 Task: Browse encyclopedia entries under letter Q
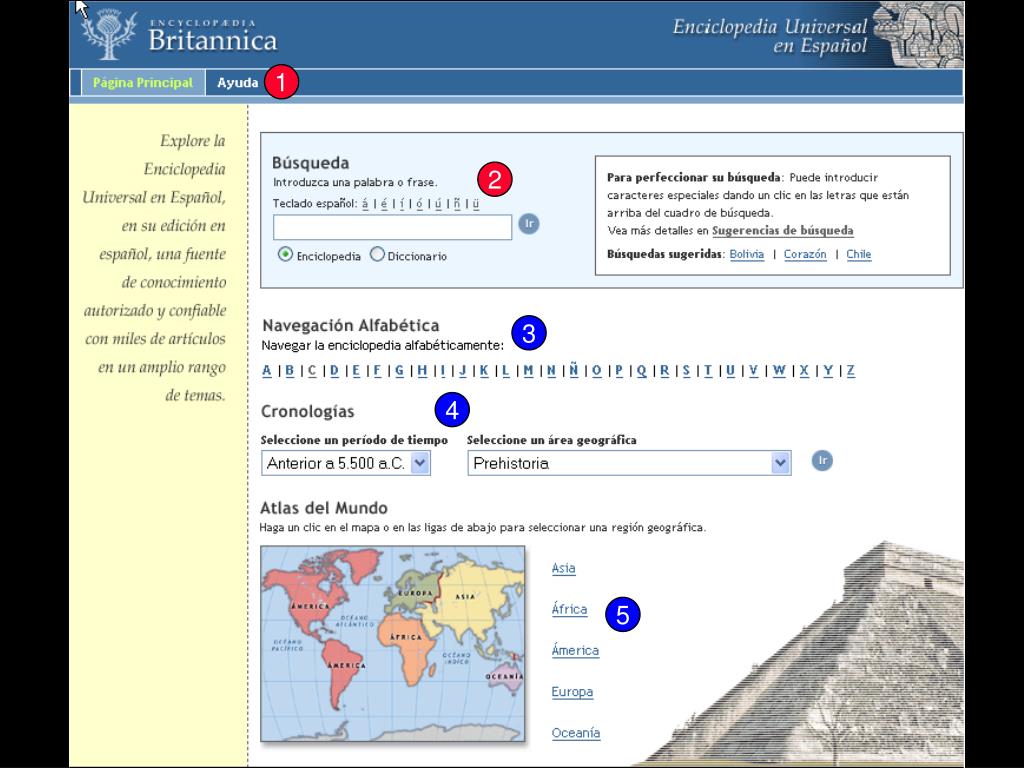click(x=641, y=371)
